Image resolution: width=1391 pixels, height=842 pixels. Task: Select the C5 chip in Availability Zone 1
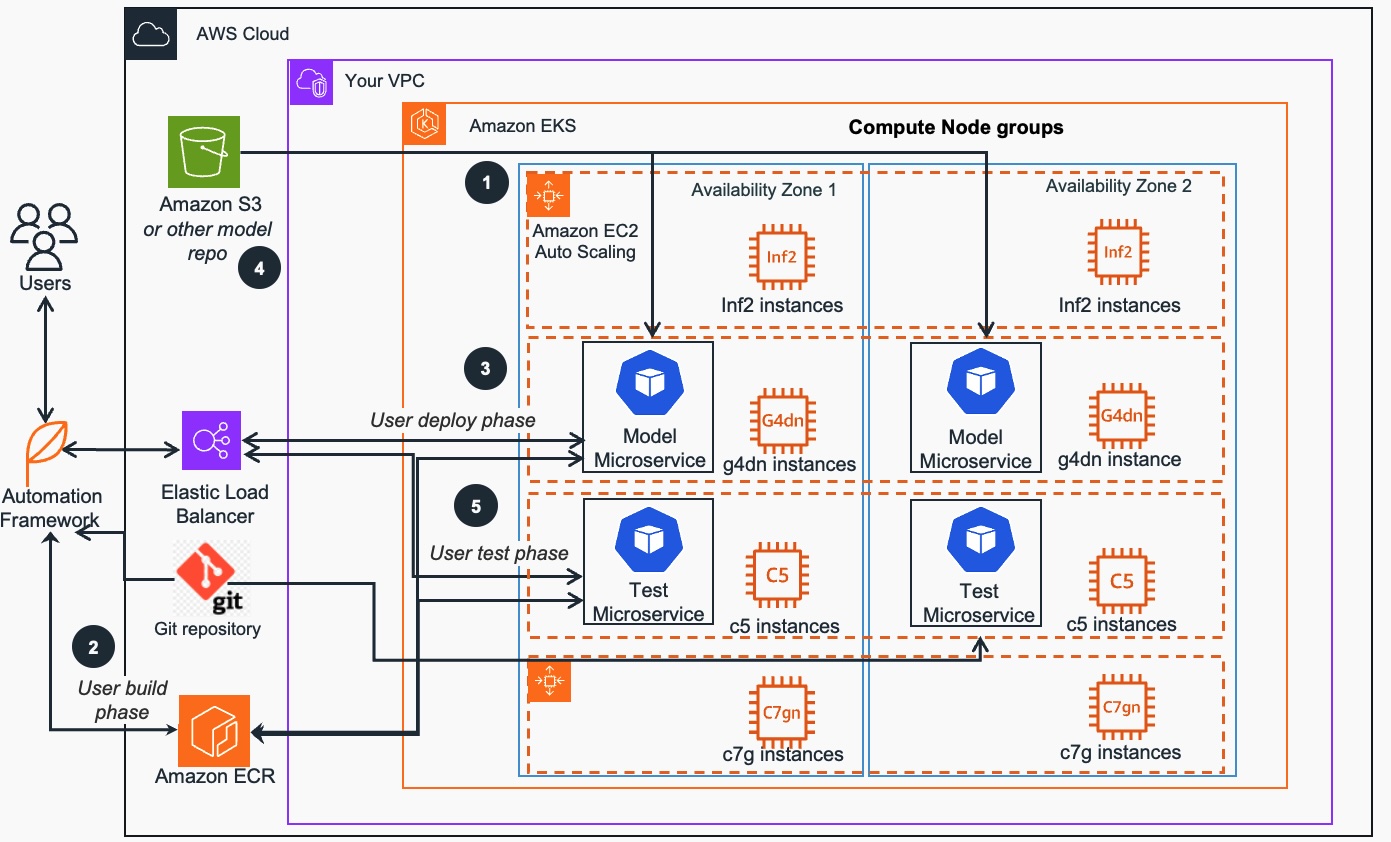[x=777, y=576]
